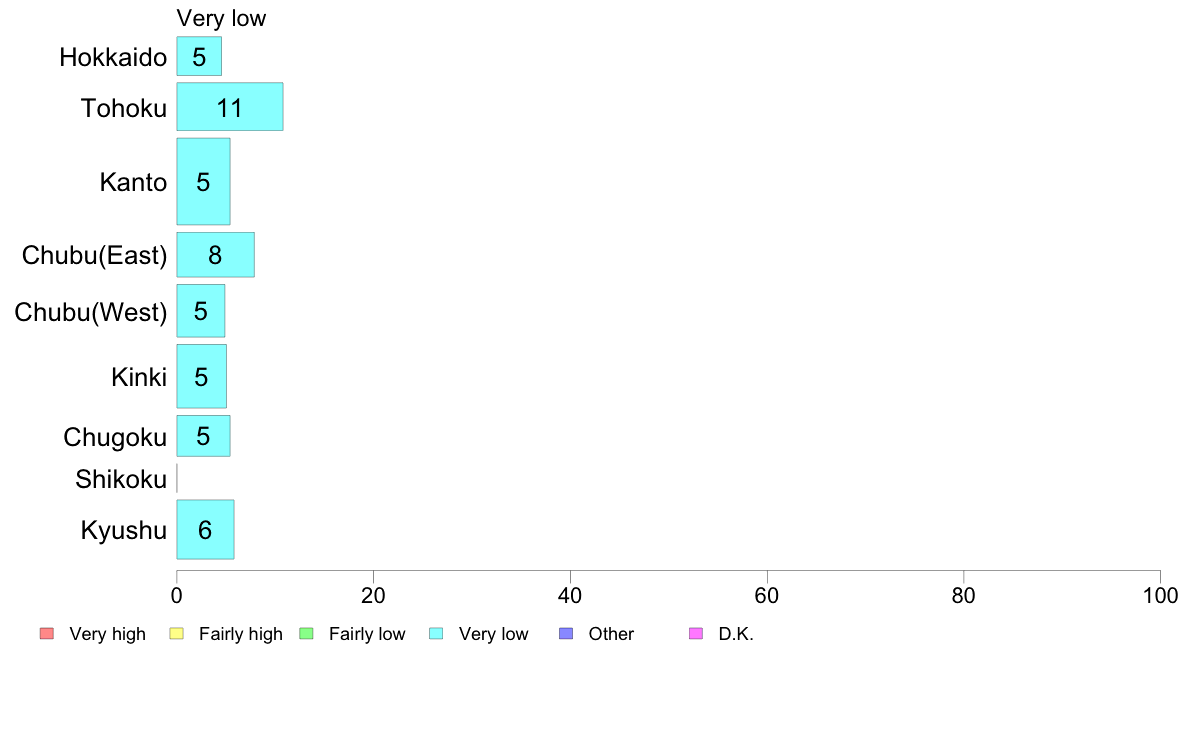1188x736 pixels.
Task: Select the Hokkaido bar showing 5
Action: 199,56
